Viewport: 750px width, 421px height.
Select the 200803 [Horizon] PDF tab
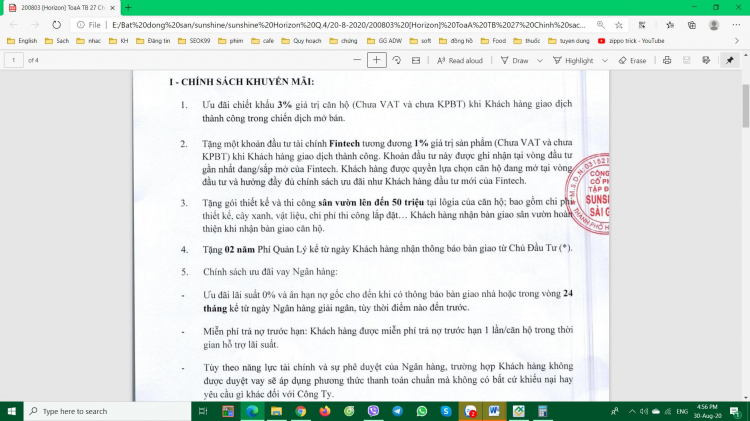coord(60,8)
